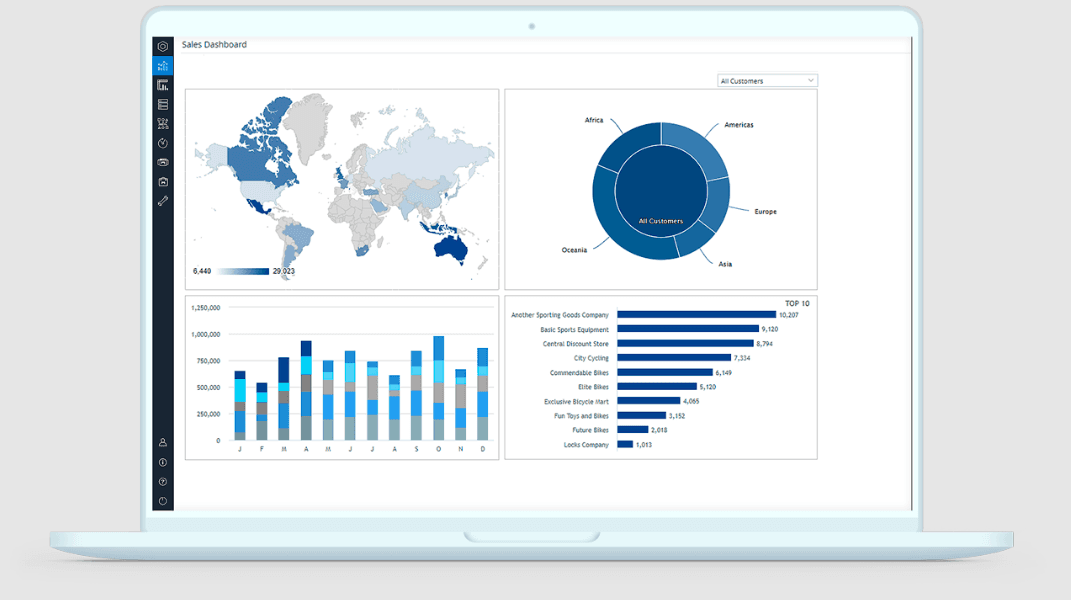Open the user profile sidebar icon

pyautogui.click(x=163, y=443)
